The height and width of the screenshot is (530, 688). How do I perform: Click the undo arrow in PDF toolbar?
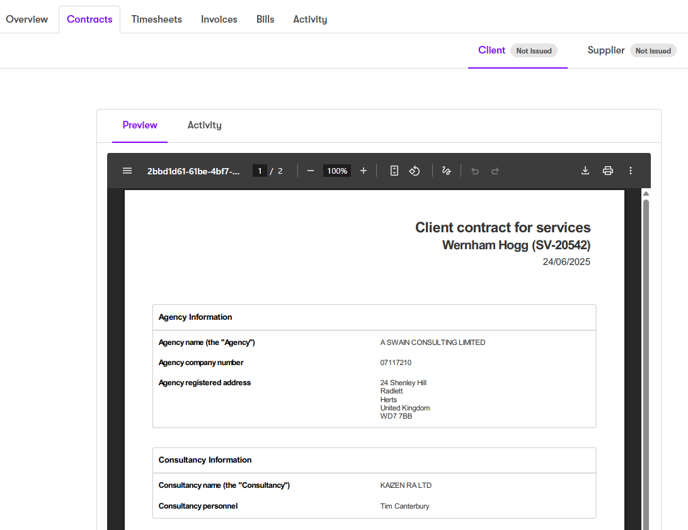point(475,171)
